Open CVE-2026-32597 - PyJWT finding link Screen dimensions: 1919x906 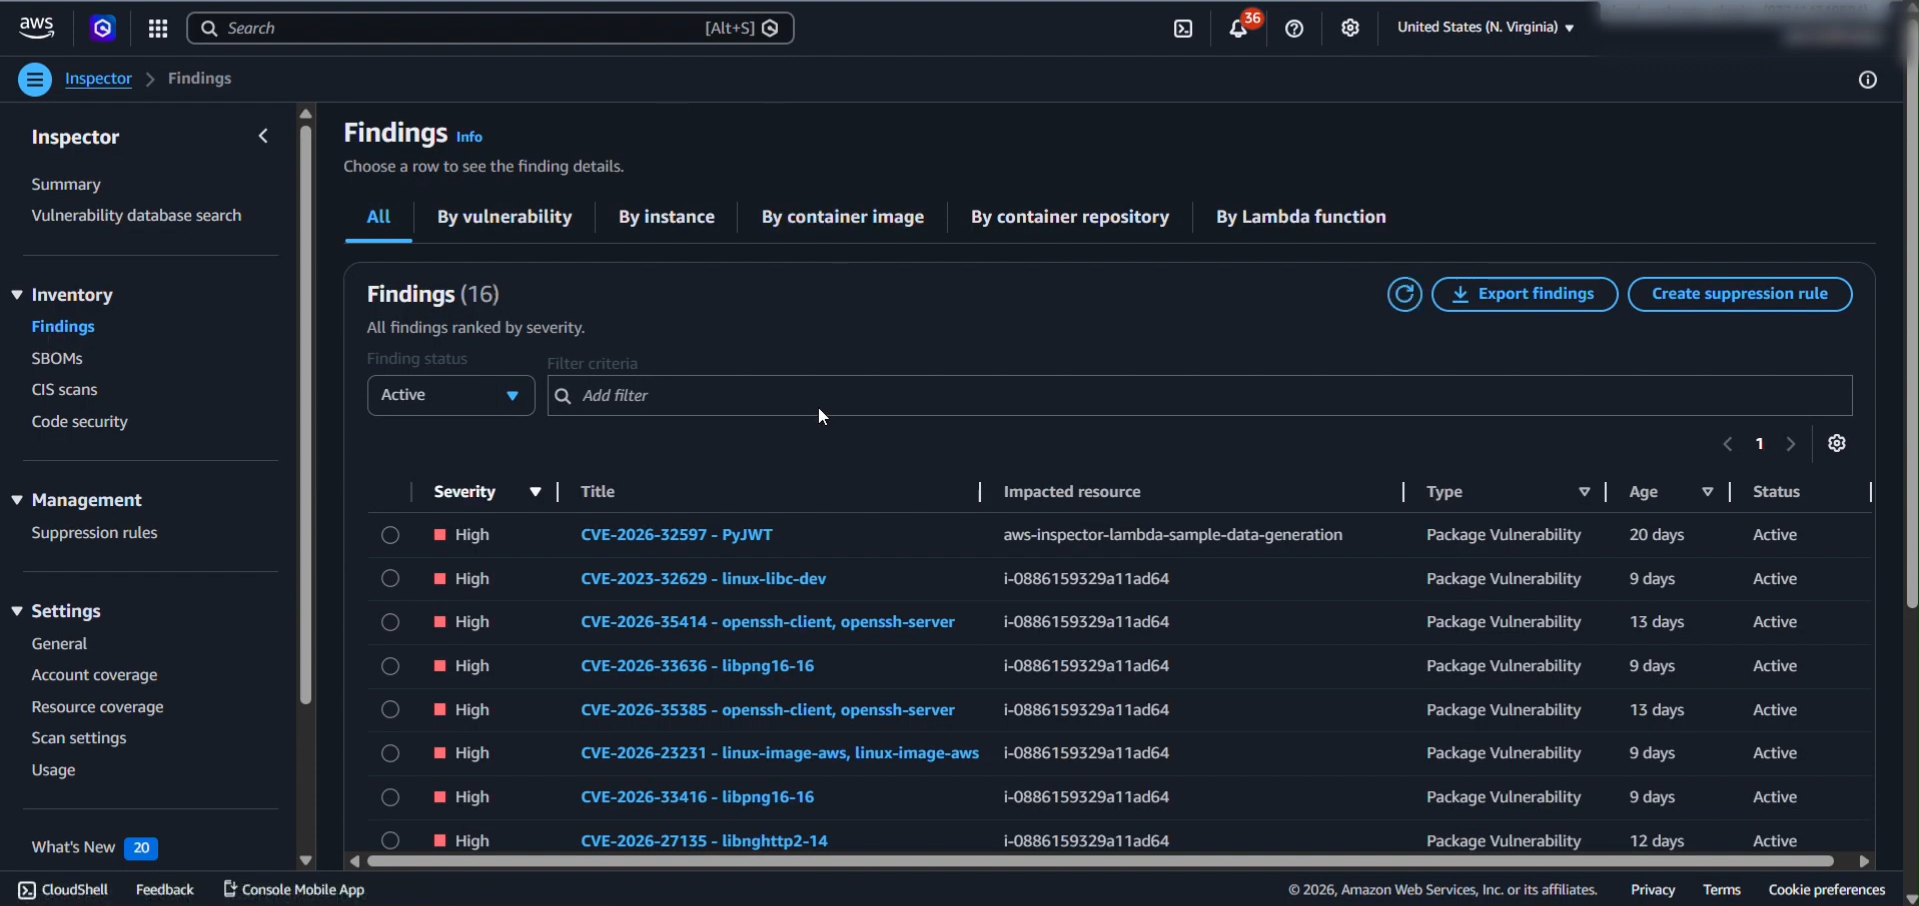pyautogui.click(x=676, y=535)
